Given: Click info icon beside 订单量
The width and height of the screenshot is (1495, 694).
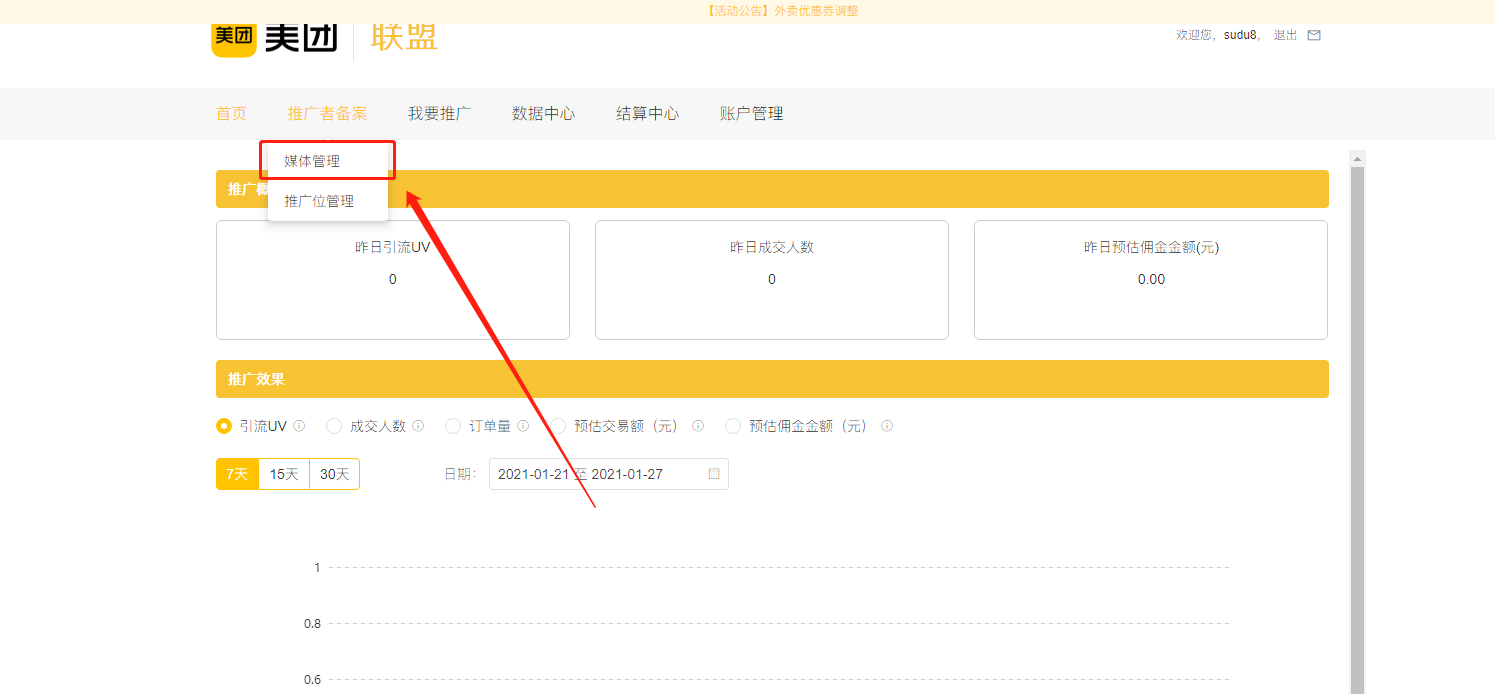Looking at the screenshot, I should [523, 426].
